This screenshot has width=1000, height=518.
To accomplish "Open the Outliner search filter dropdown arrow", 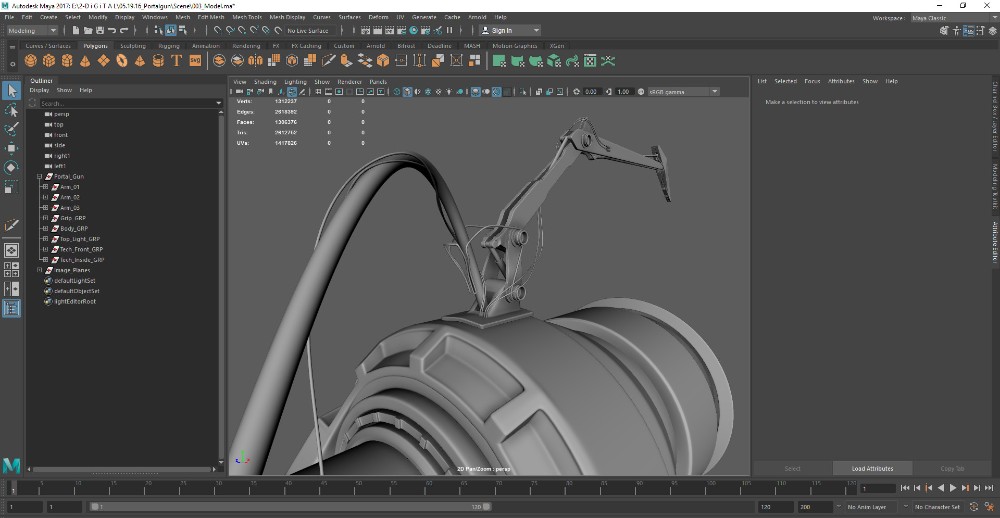I will tap(219, 103).
